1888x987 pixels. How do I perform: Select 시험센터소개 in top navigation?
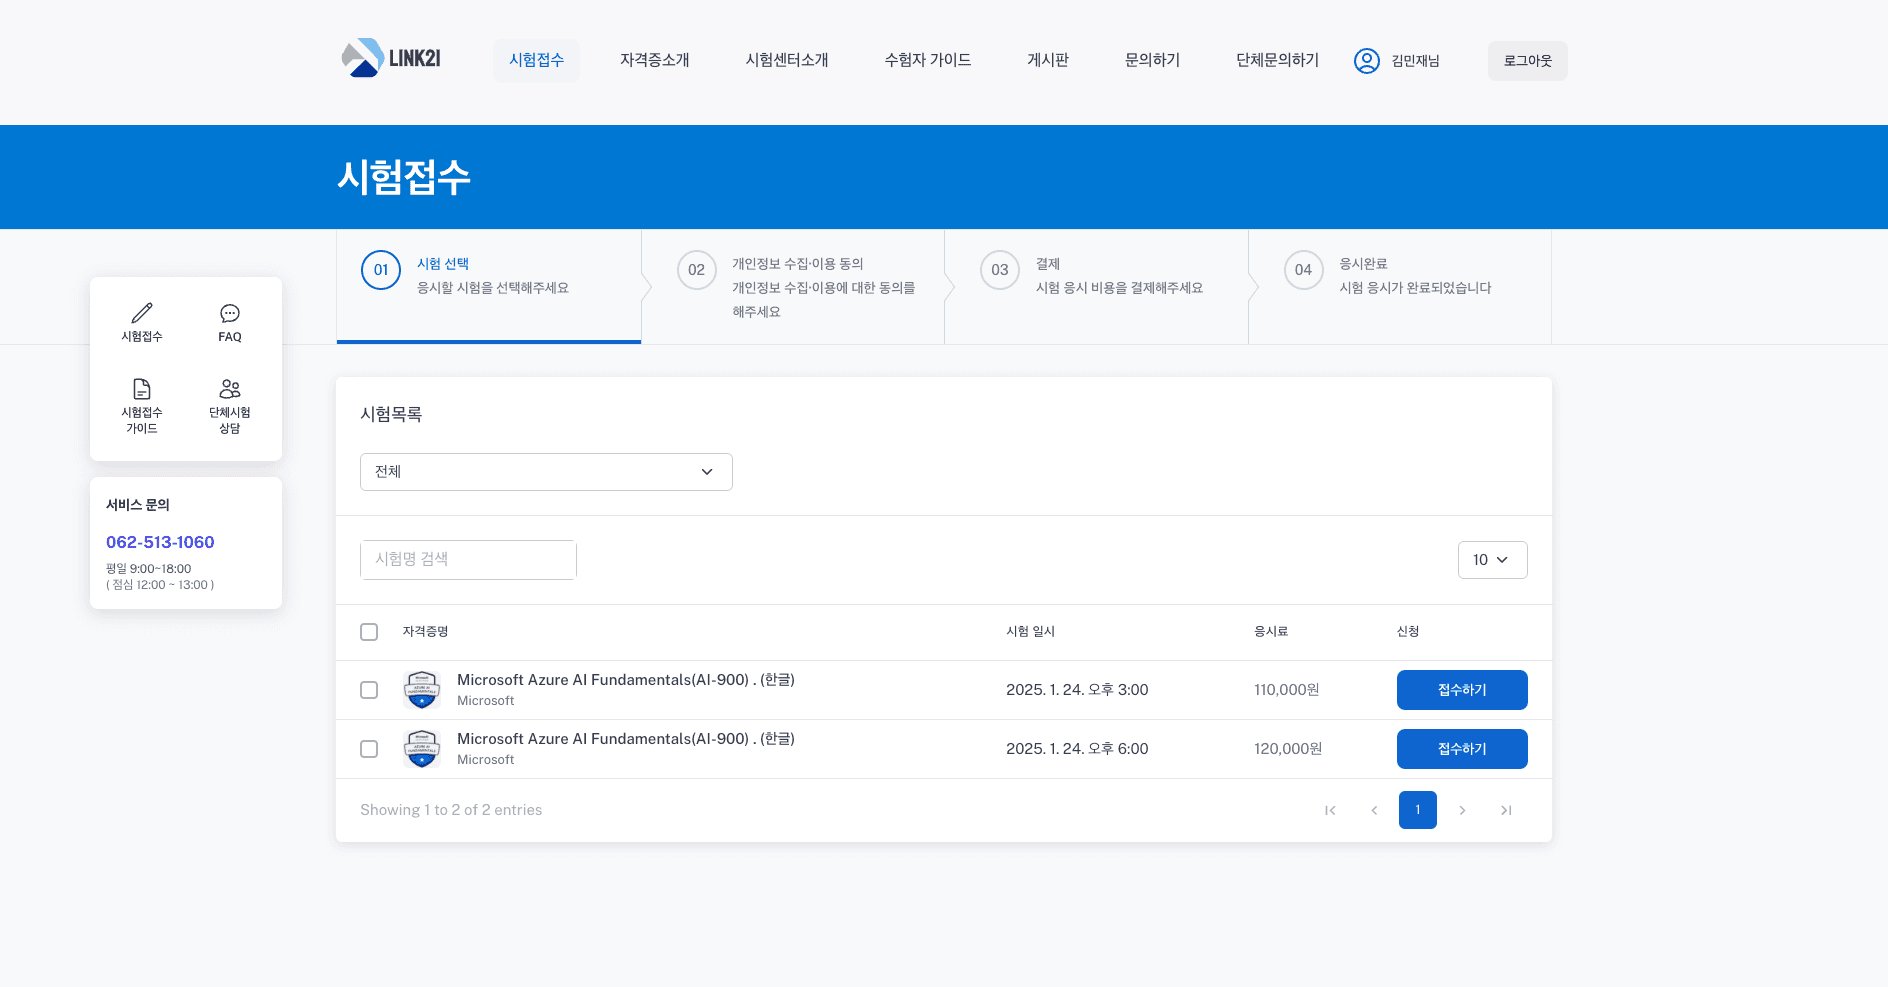click(787, 60)
